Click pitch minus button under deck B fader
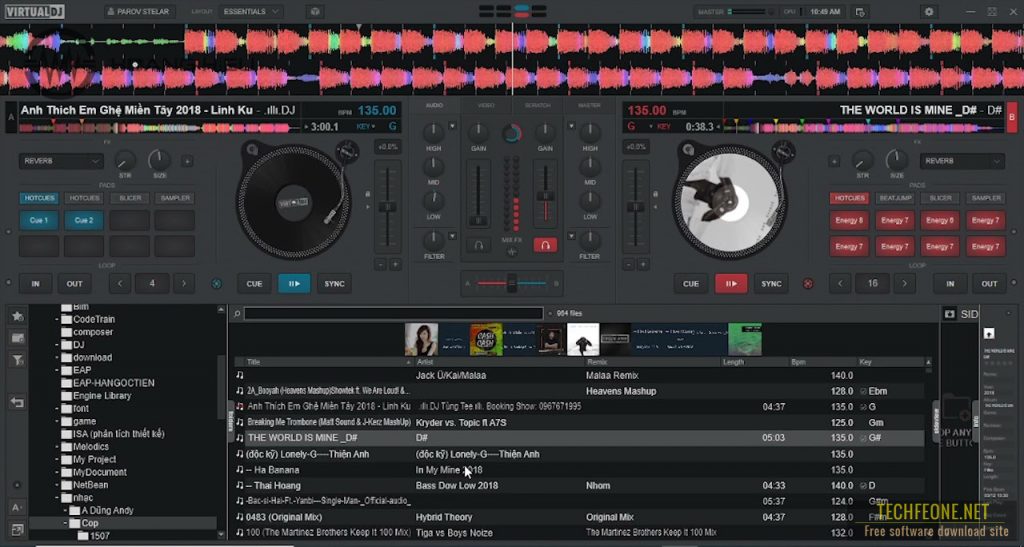Screen dimensions: 1024x547 click(629, 264)
